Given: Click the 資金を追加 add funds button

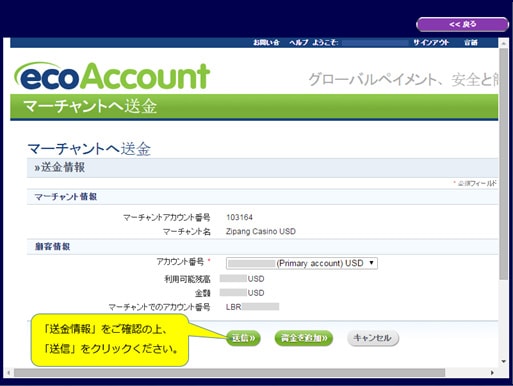Looking at the screenshot, I should pyautogui.click(x=304, y=338).
